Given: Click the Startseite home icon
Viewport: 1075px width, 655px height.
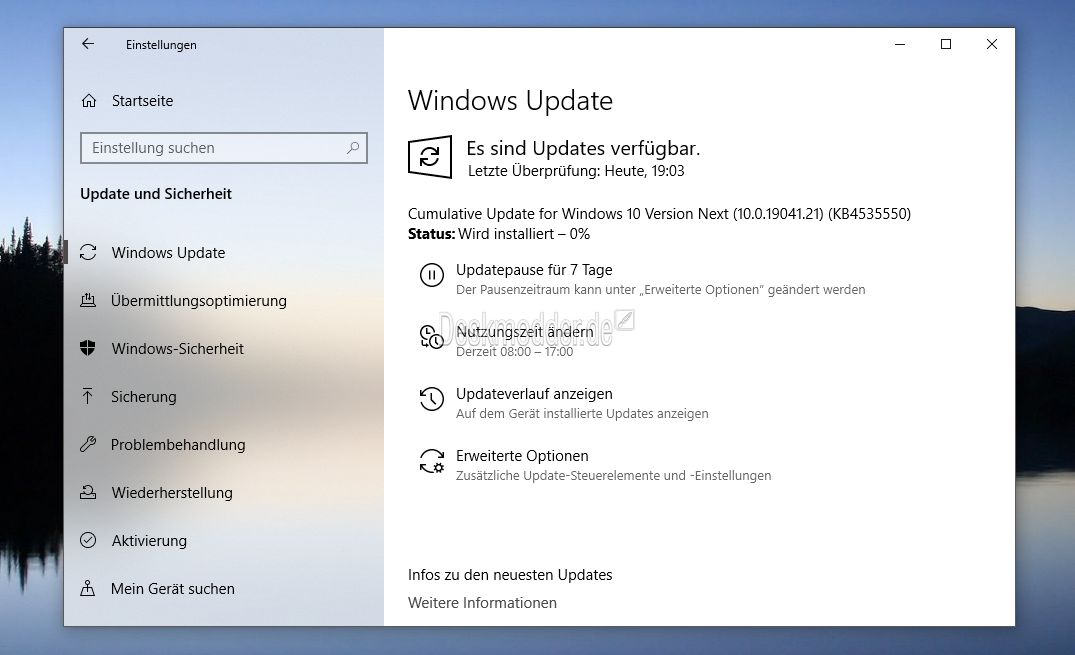Looking at the screenshot, I should [x=89, y=101].
